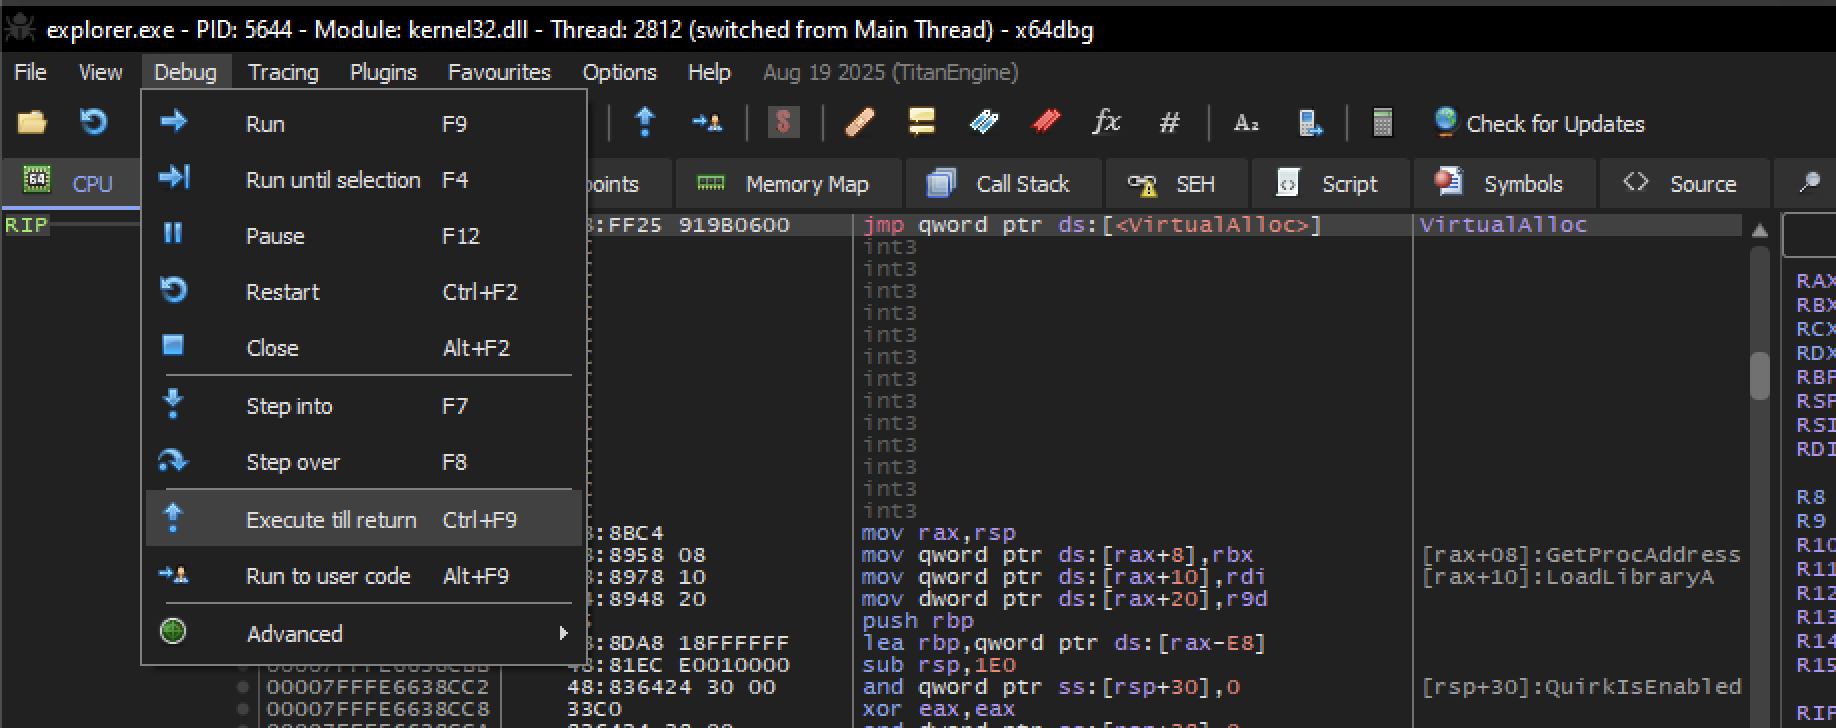Select Close in the Debug menu
The image size is (1836, 728).
(x=364, y=348)
